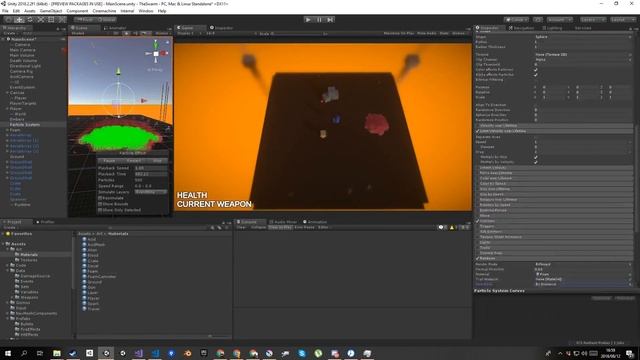Click Console Clear button

pyautogui.click(x=241, y=227)
